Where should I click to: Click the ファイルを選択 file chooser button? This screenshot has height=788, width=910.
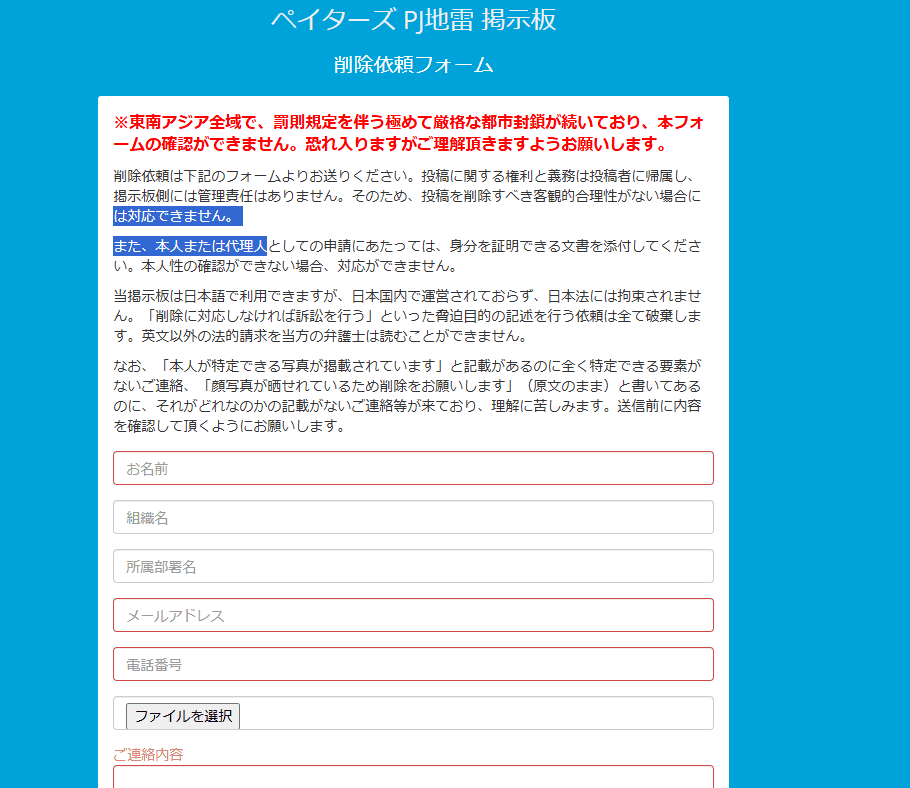tap(183, 715)
